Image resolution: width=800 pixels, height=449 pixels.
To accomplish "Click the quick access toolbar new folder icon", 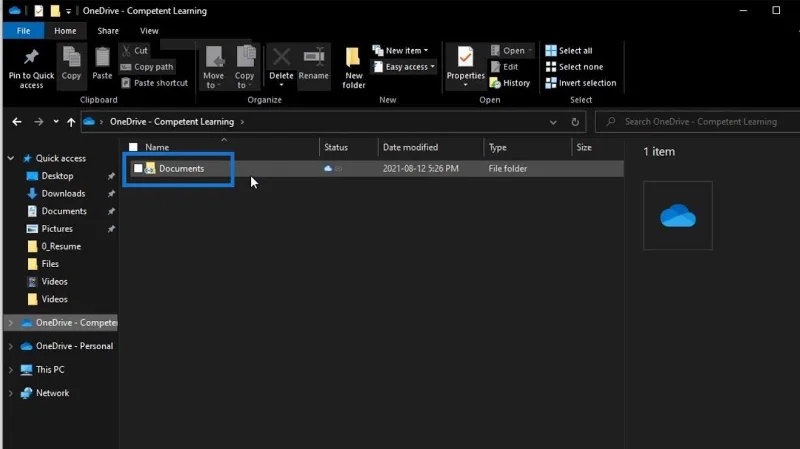I will click(55, 10).
